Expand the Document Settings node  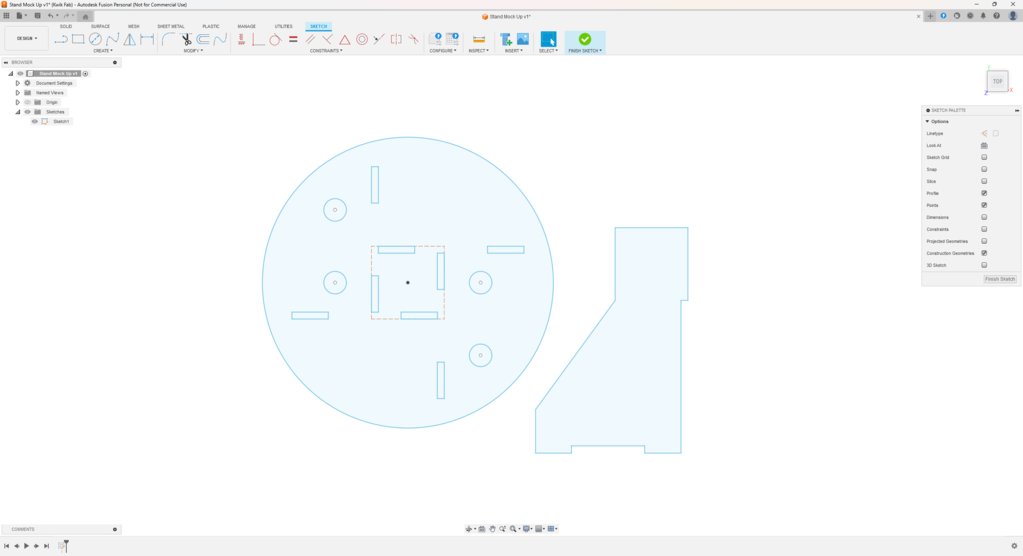tap(18, 83)
